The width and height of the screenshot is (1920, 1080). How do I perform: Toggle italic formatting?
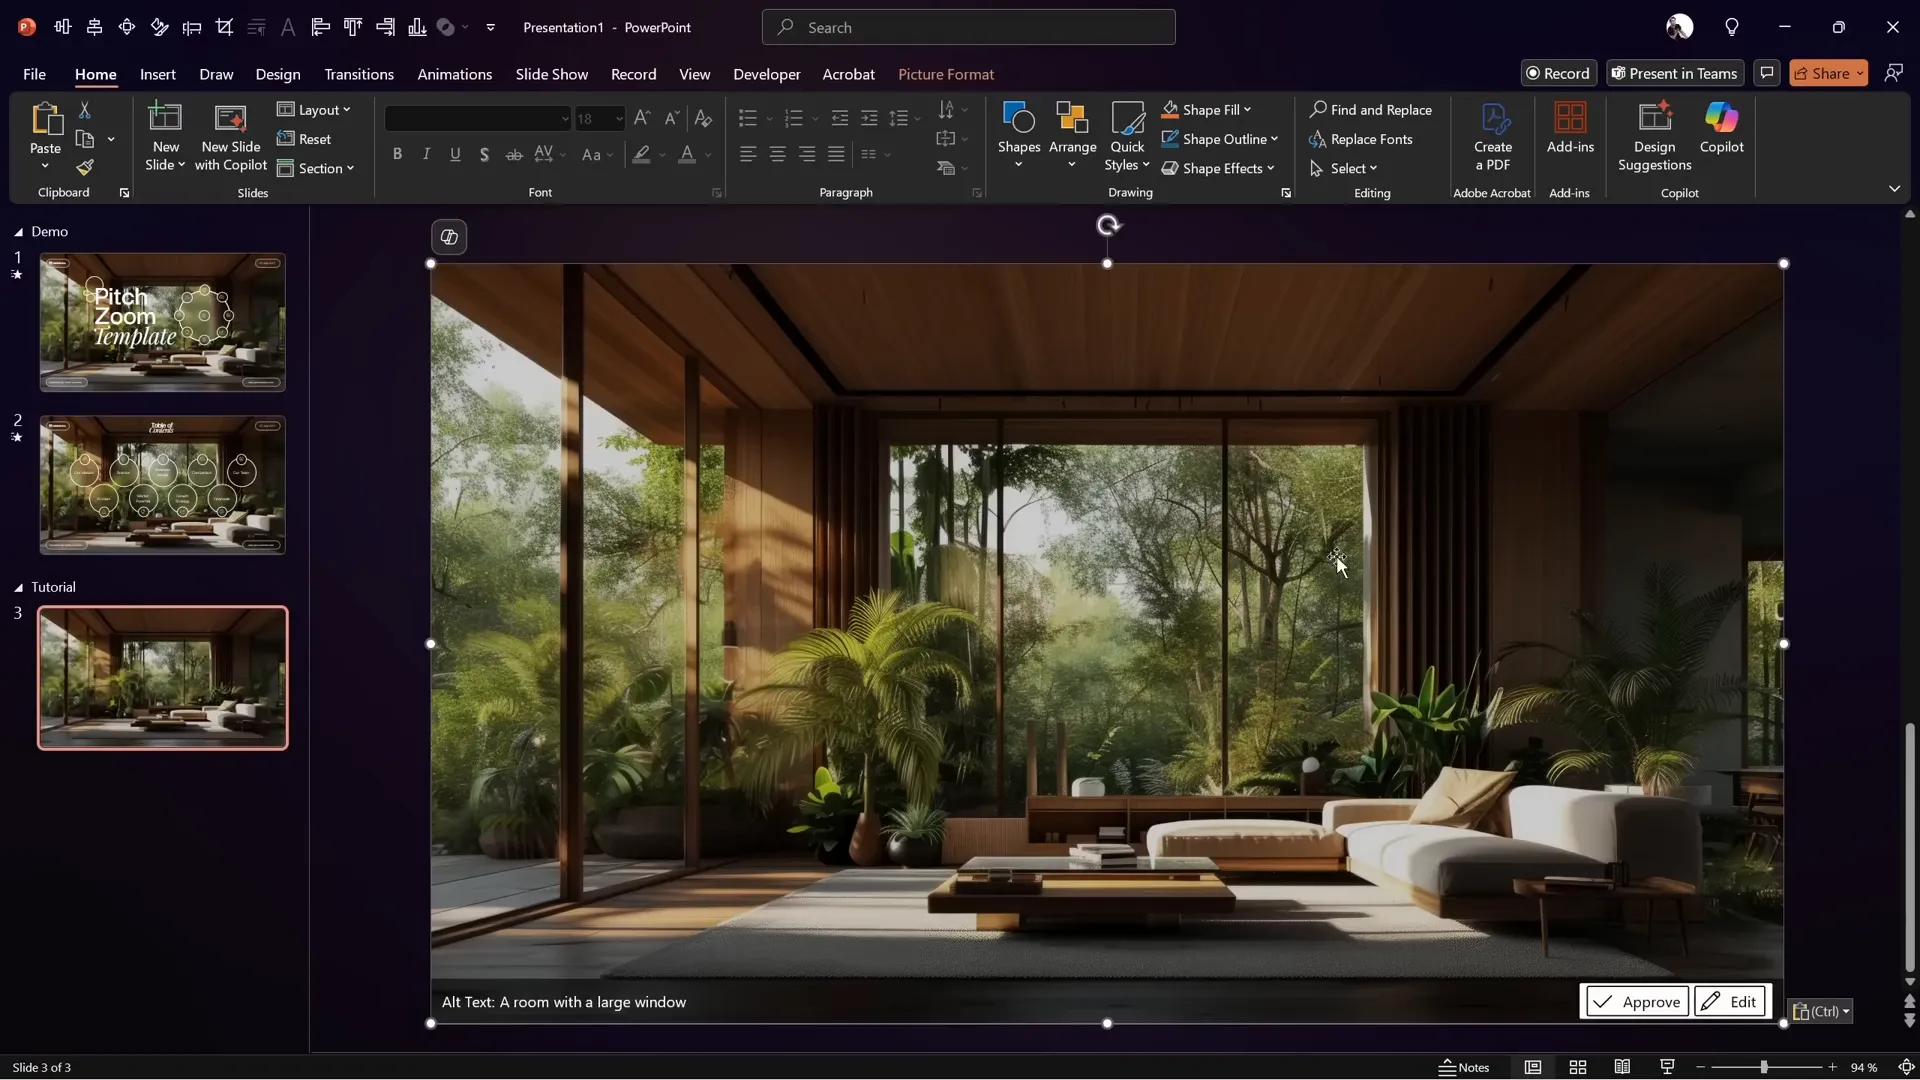426,154
